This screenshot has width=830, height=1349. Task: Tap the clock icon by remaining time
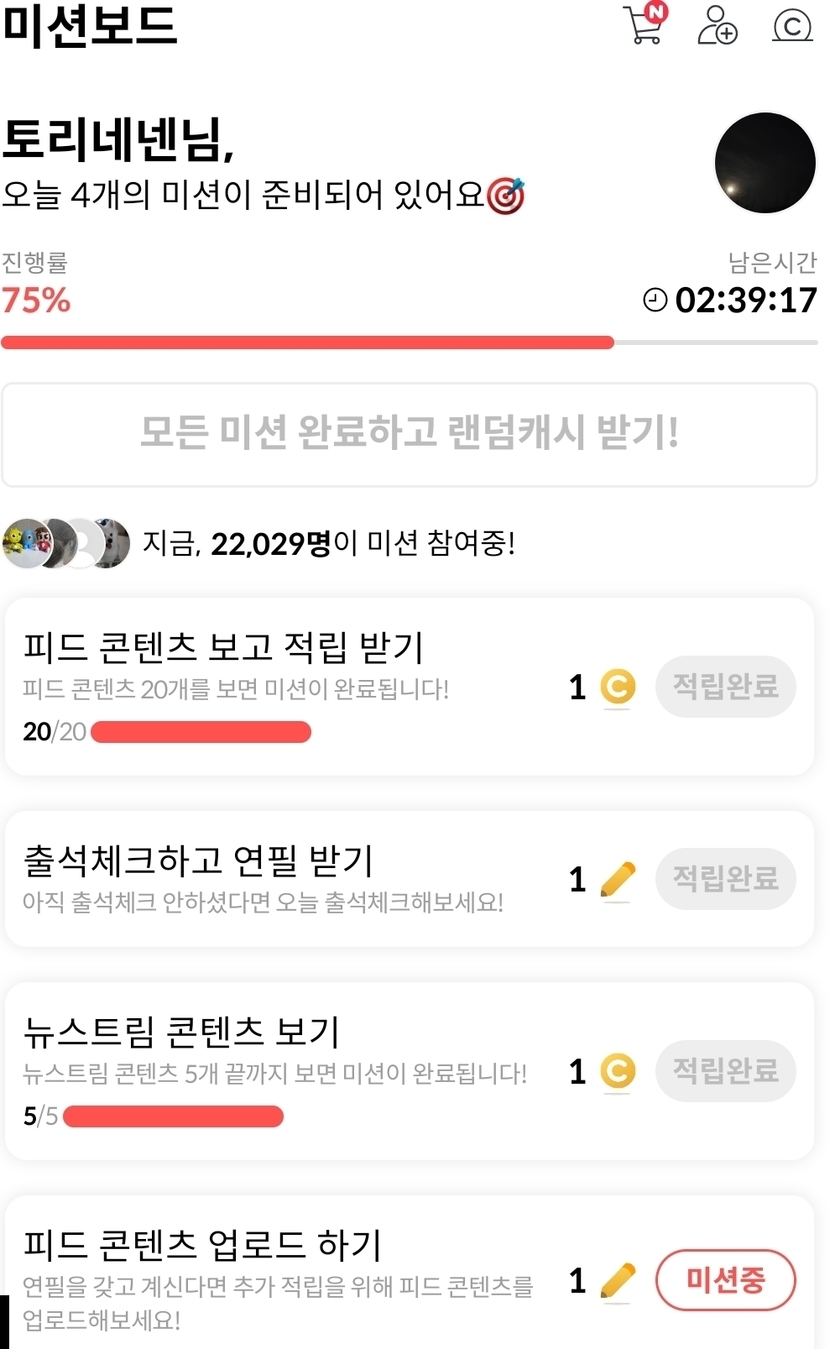click(655, 300)
